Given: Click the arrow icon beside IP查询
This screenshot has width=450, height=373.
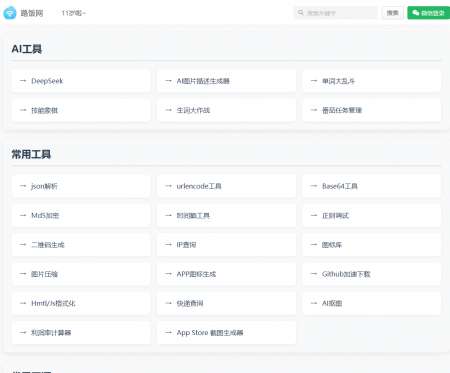Looking at the screenshot, I should click(168, 245).
